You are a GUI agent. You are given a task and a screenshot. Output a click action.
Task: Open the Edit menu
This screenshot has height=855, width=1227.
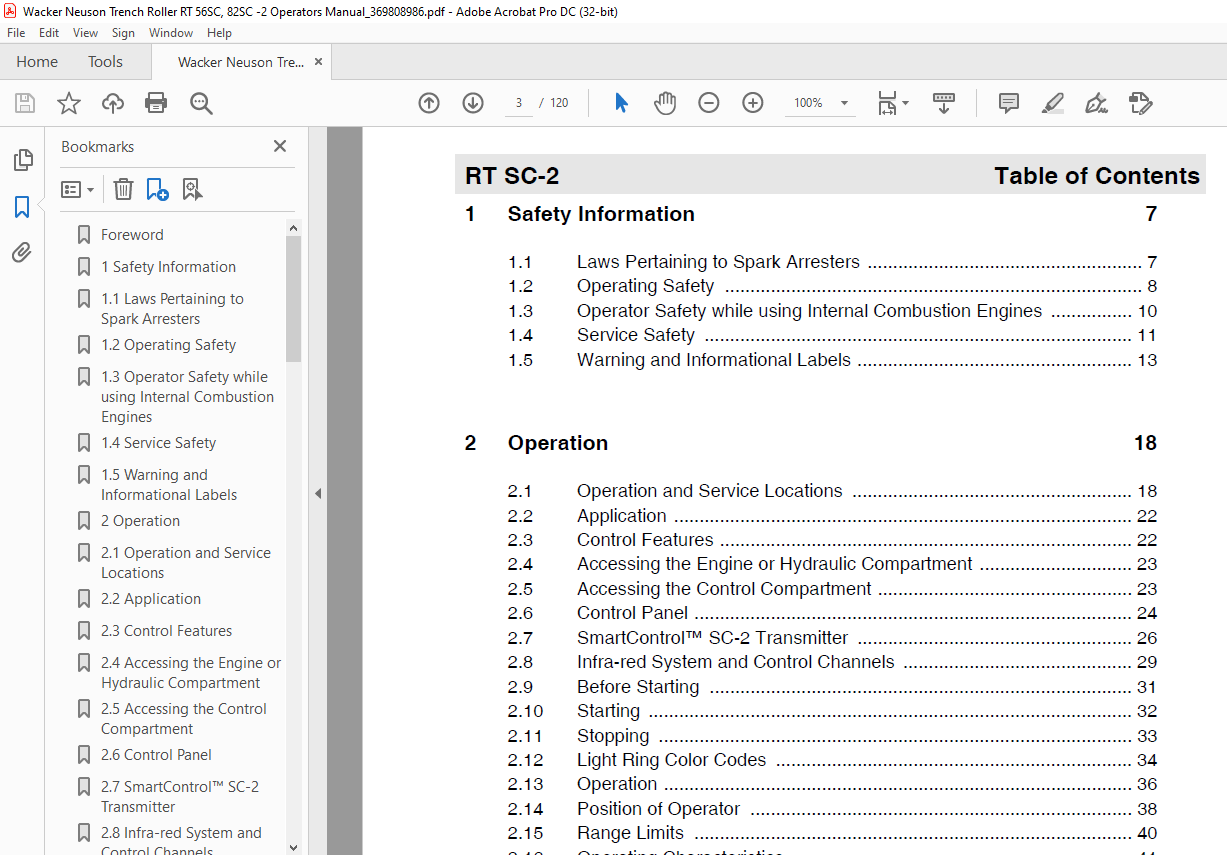49,33
